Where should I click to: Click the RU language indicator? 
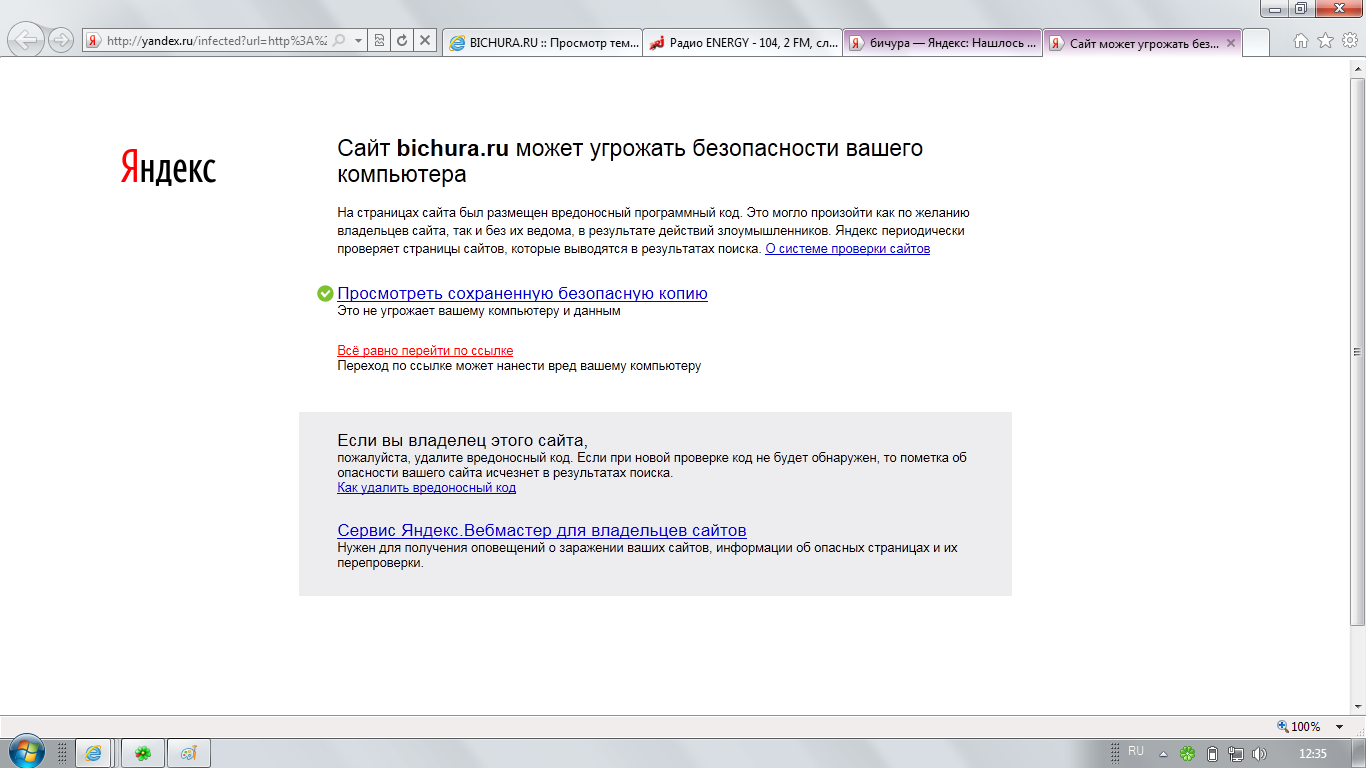1136,751
